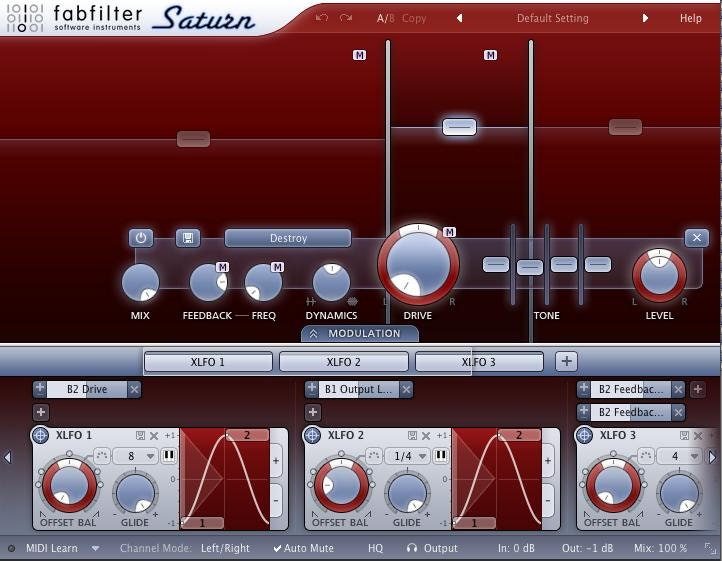The width and height of the screenshot is (722, 561).
Task: Click the large DRIVE knob
Action: (418, 265)
